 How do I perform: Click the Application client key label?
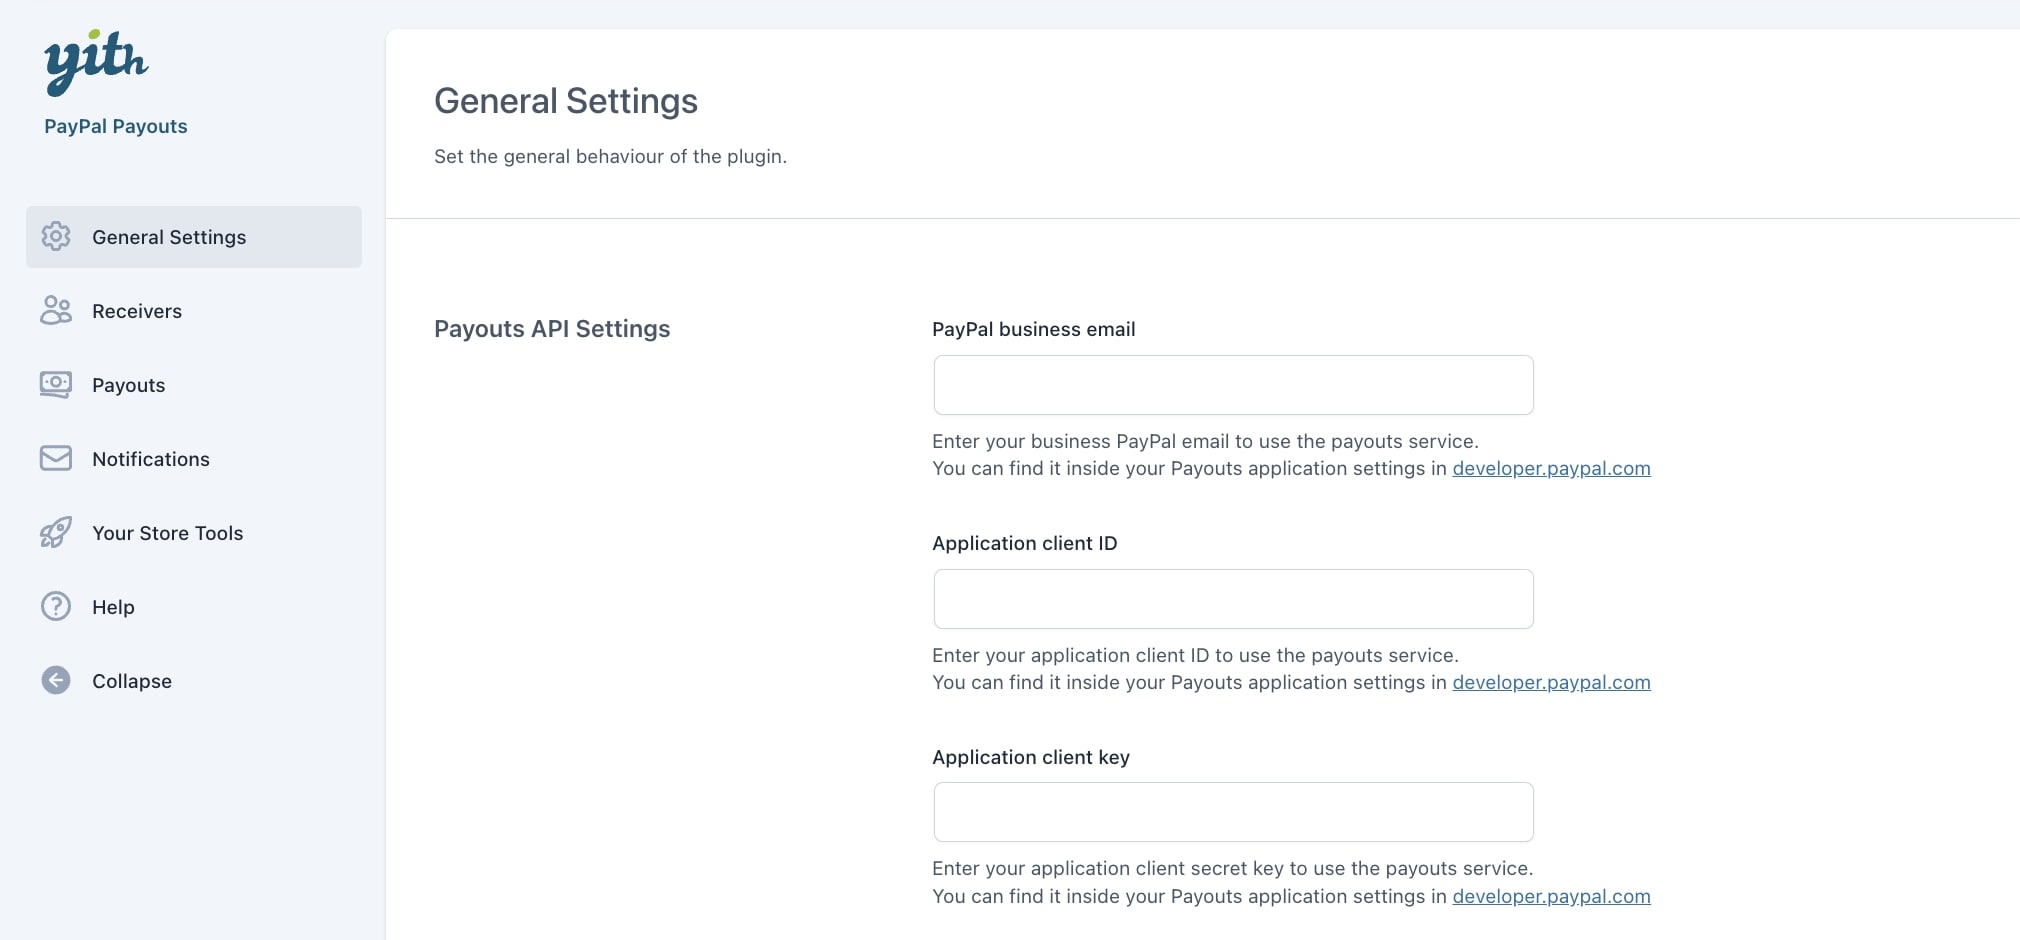click(1031, 757)
